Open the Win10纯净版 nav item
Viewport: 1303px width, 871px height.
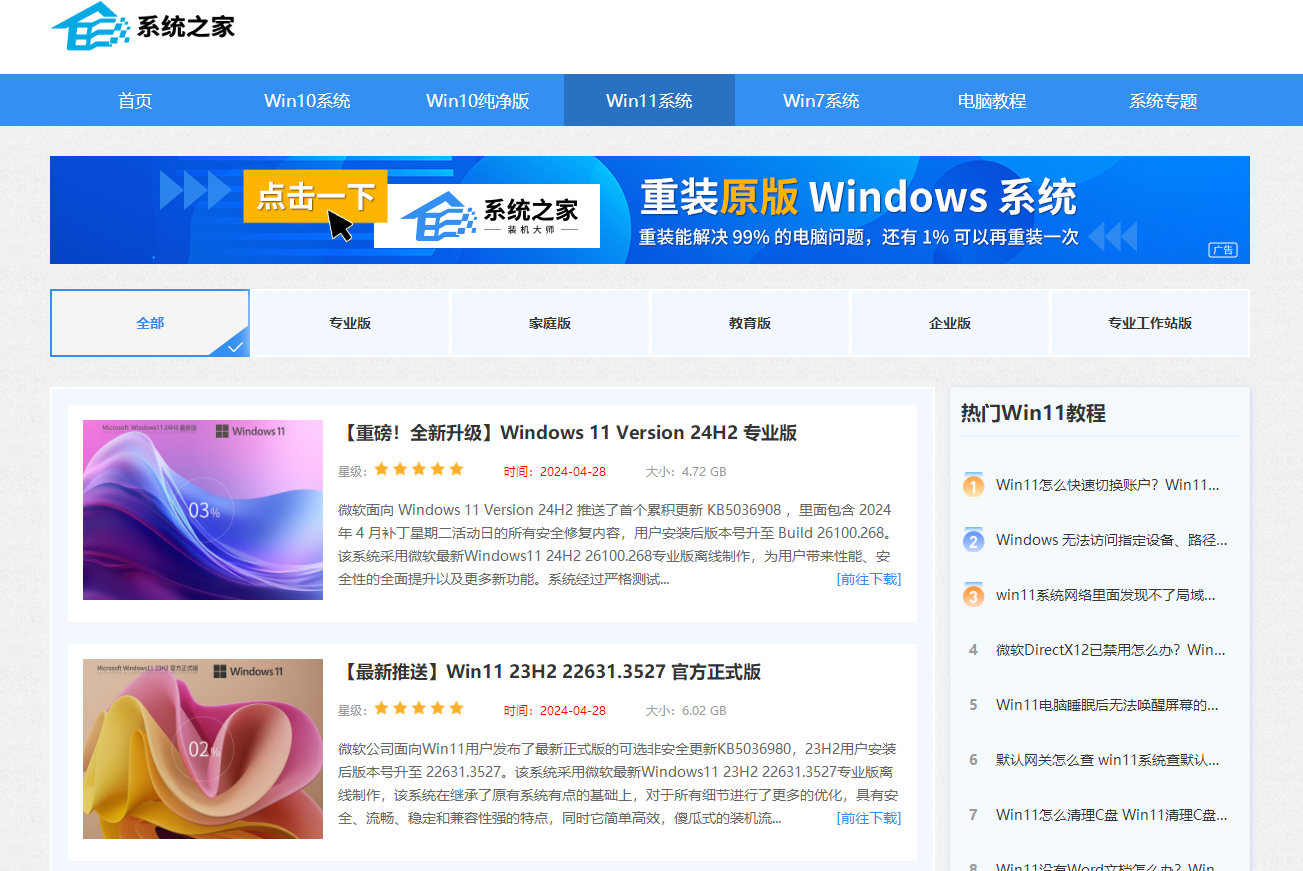478,100
